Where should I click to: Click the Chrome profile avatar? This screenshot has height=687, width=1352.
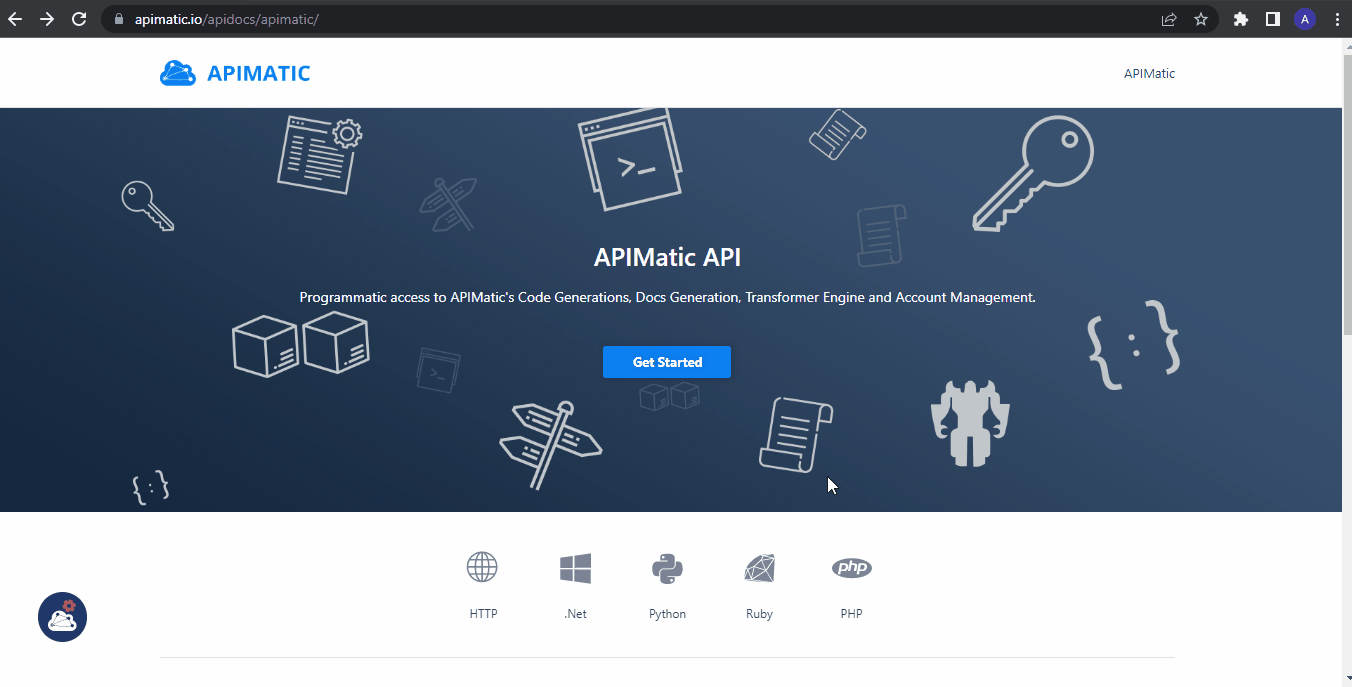(1304, 18)
